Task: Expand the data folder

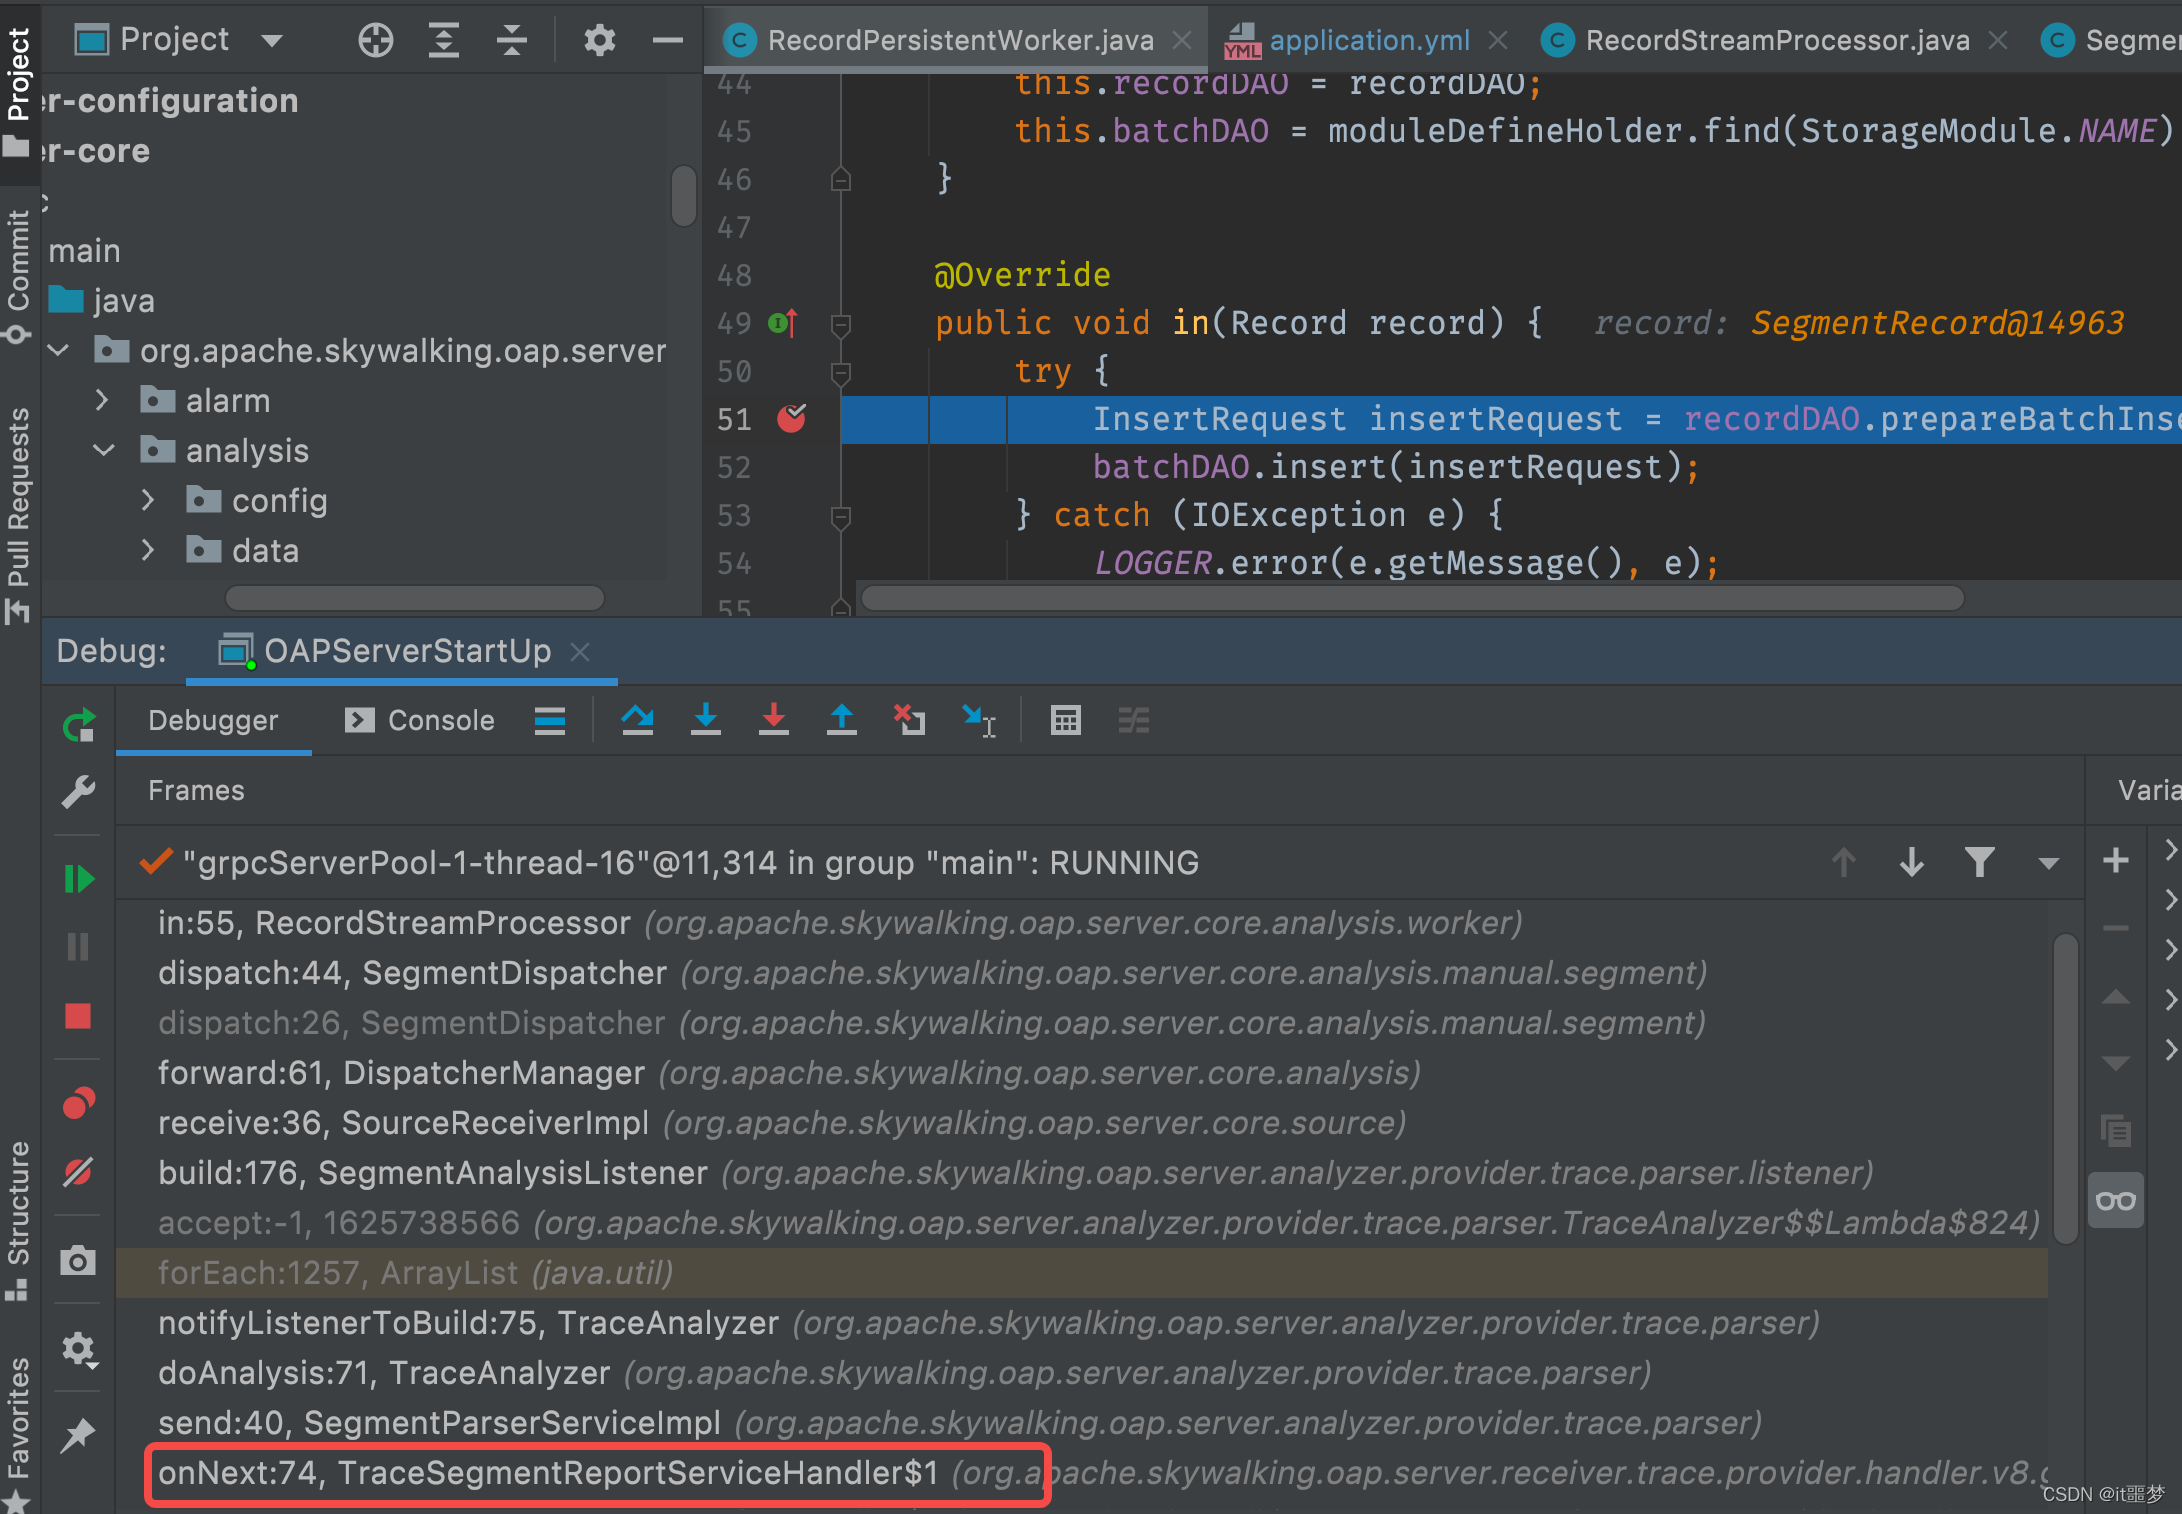Action: pyautogui.click(x=147, y=550)
